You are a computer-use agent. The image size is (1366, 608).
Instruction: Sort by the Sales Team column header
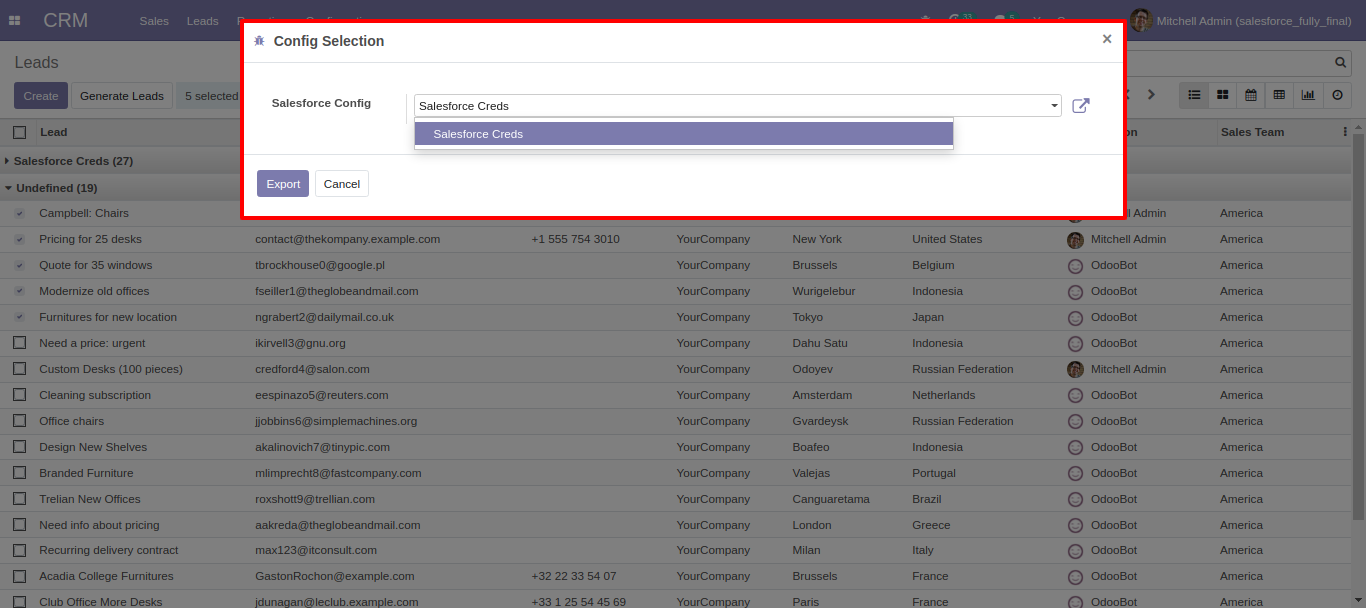1252,132
